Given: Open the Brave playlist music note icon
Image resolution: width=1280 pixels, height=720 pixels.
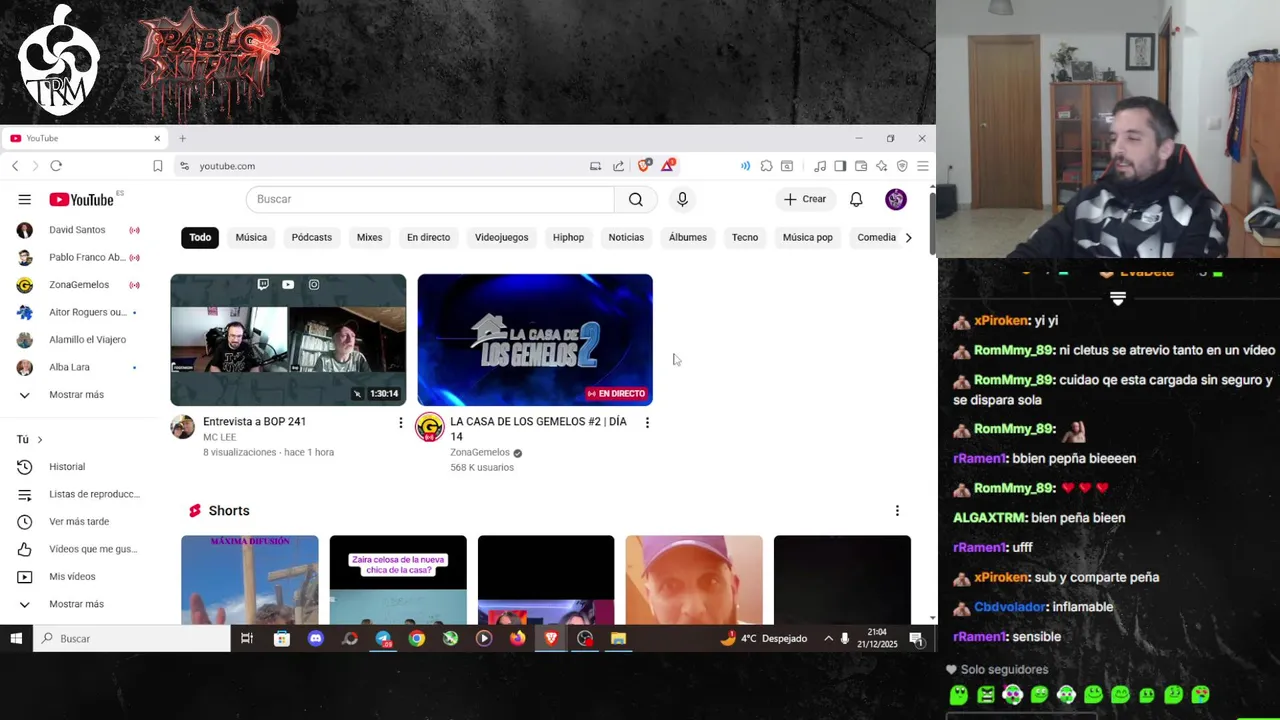Looking at the screenshot, I should click(x=820, y=166).
